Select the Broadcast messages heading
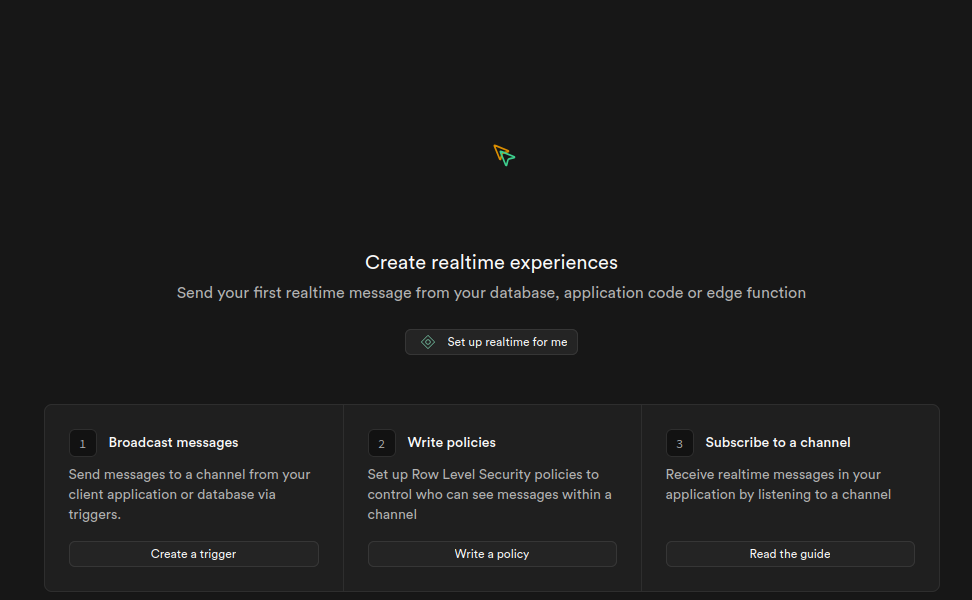This screenshot has height=600, width=972. [173, 442]
